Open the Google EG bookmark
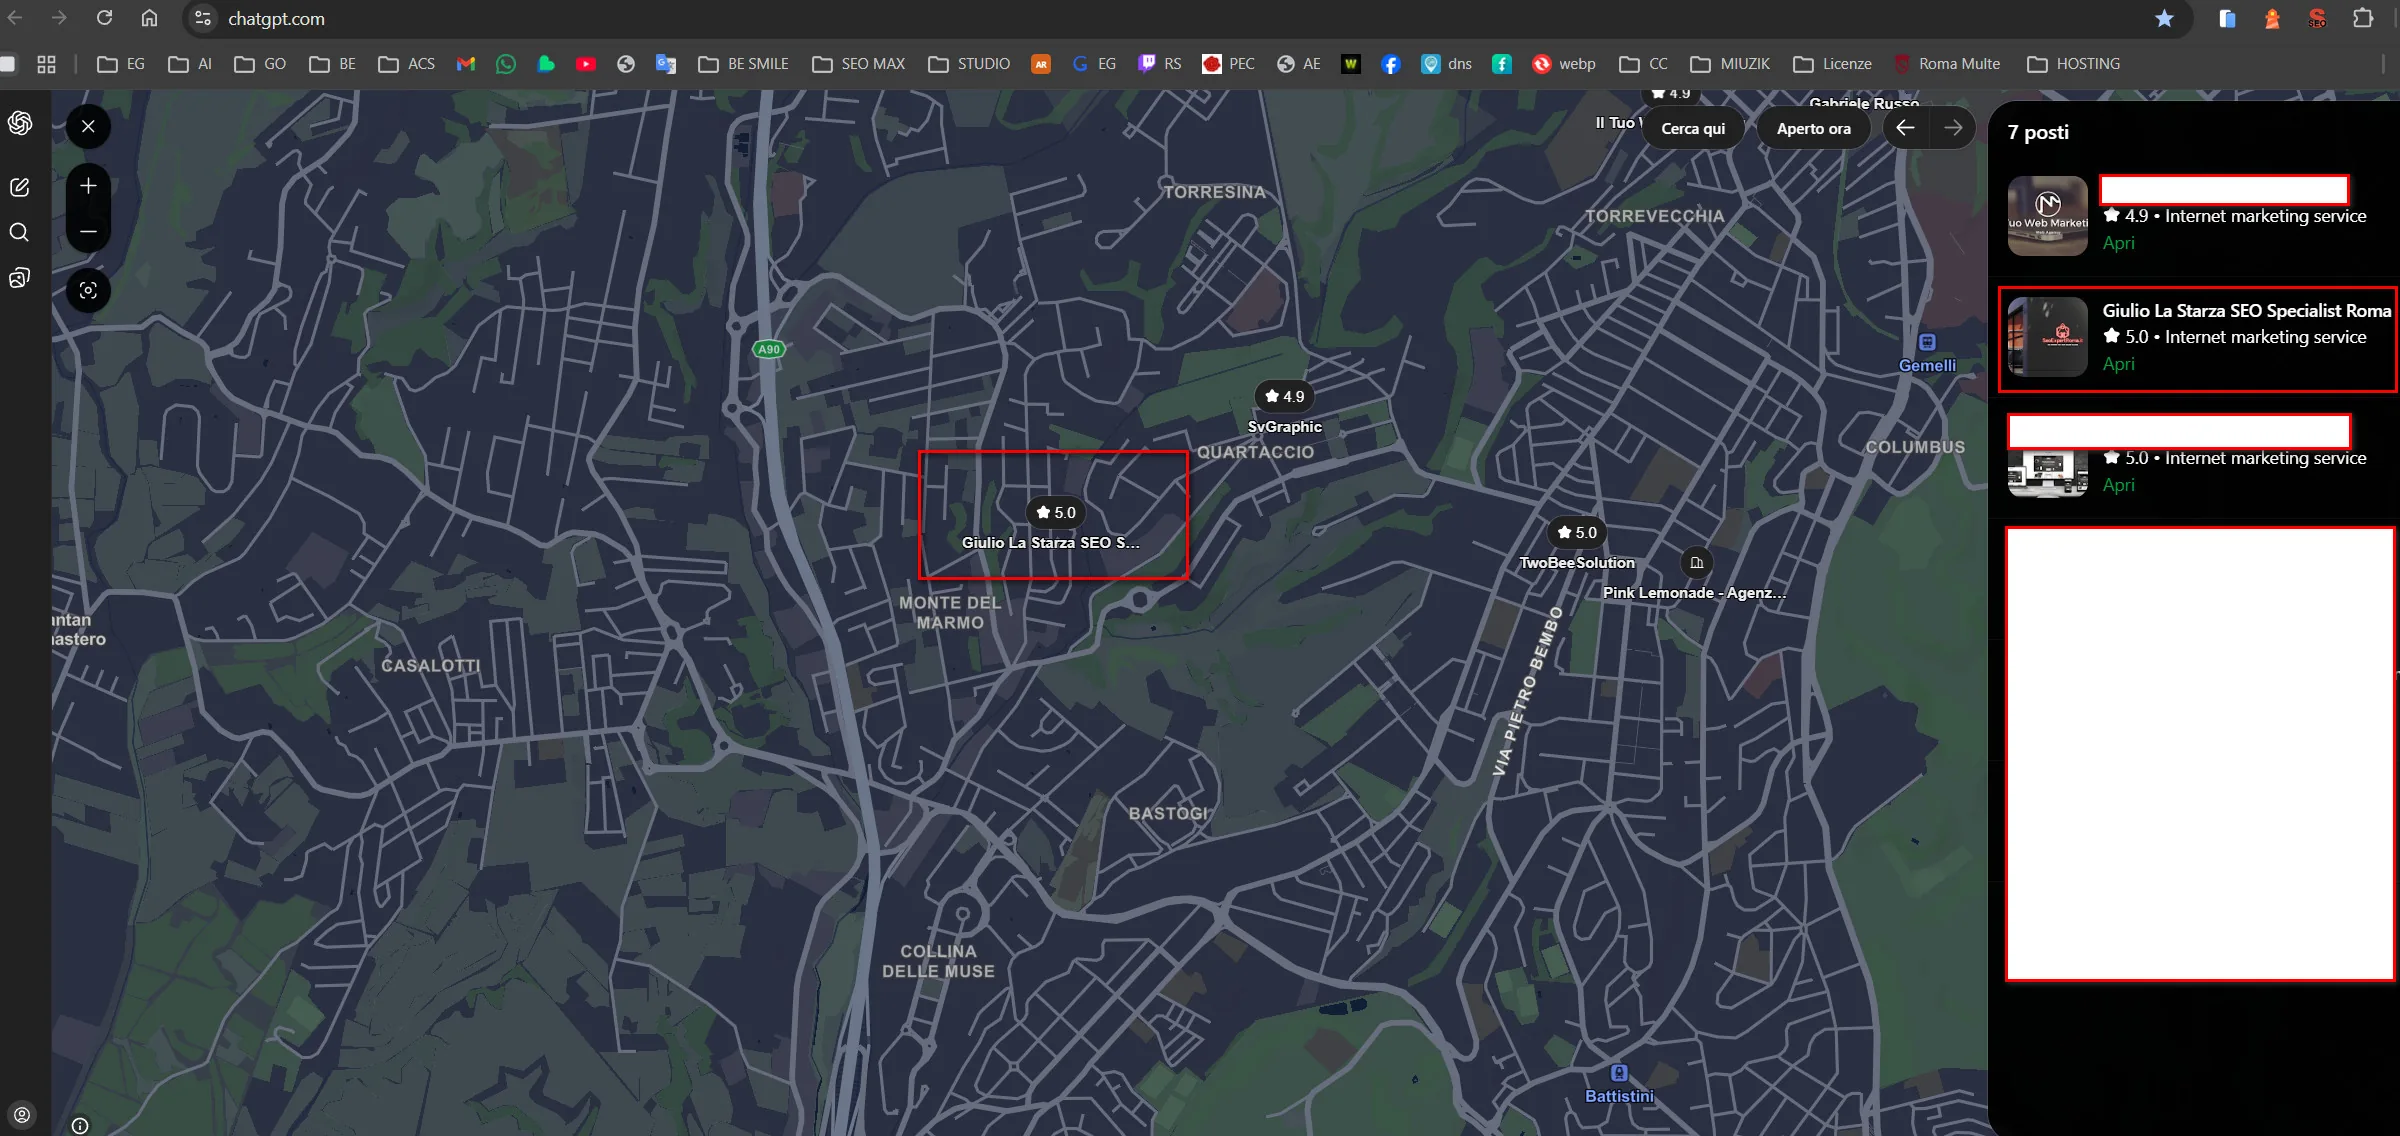 tap(1094, 64)
